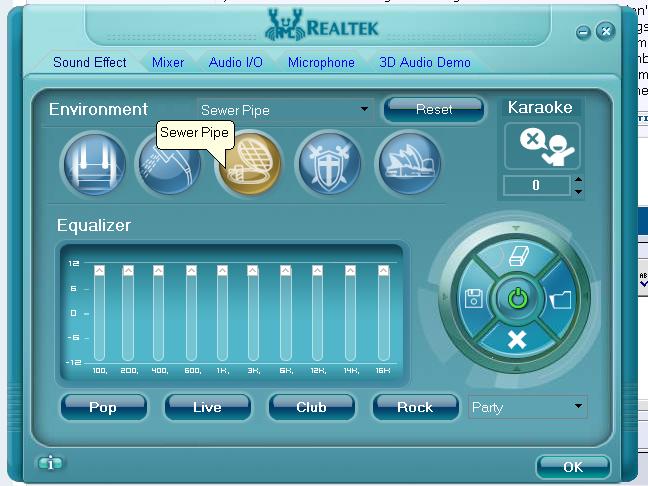Viewport: 648px width, 486px height.
Task: Select the Bathroom environment icon
Action: tap(95, 164)
